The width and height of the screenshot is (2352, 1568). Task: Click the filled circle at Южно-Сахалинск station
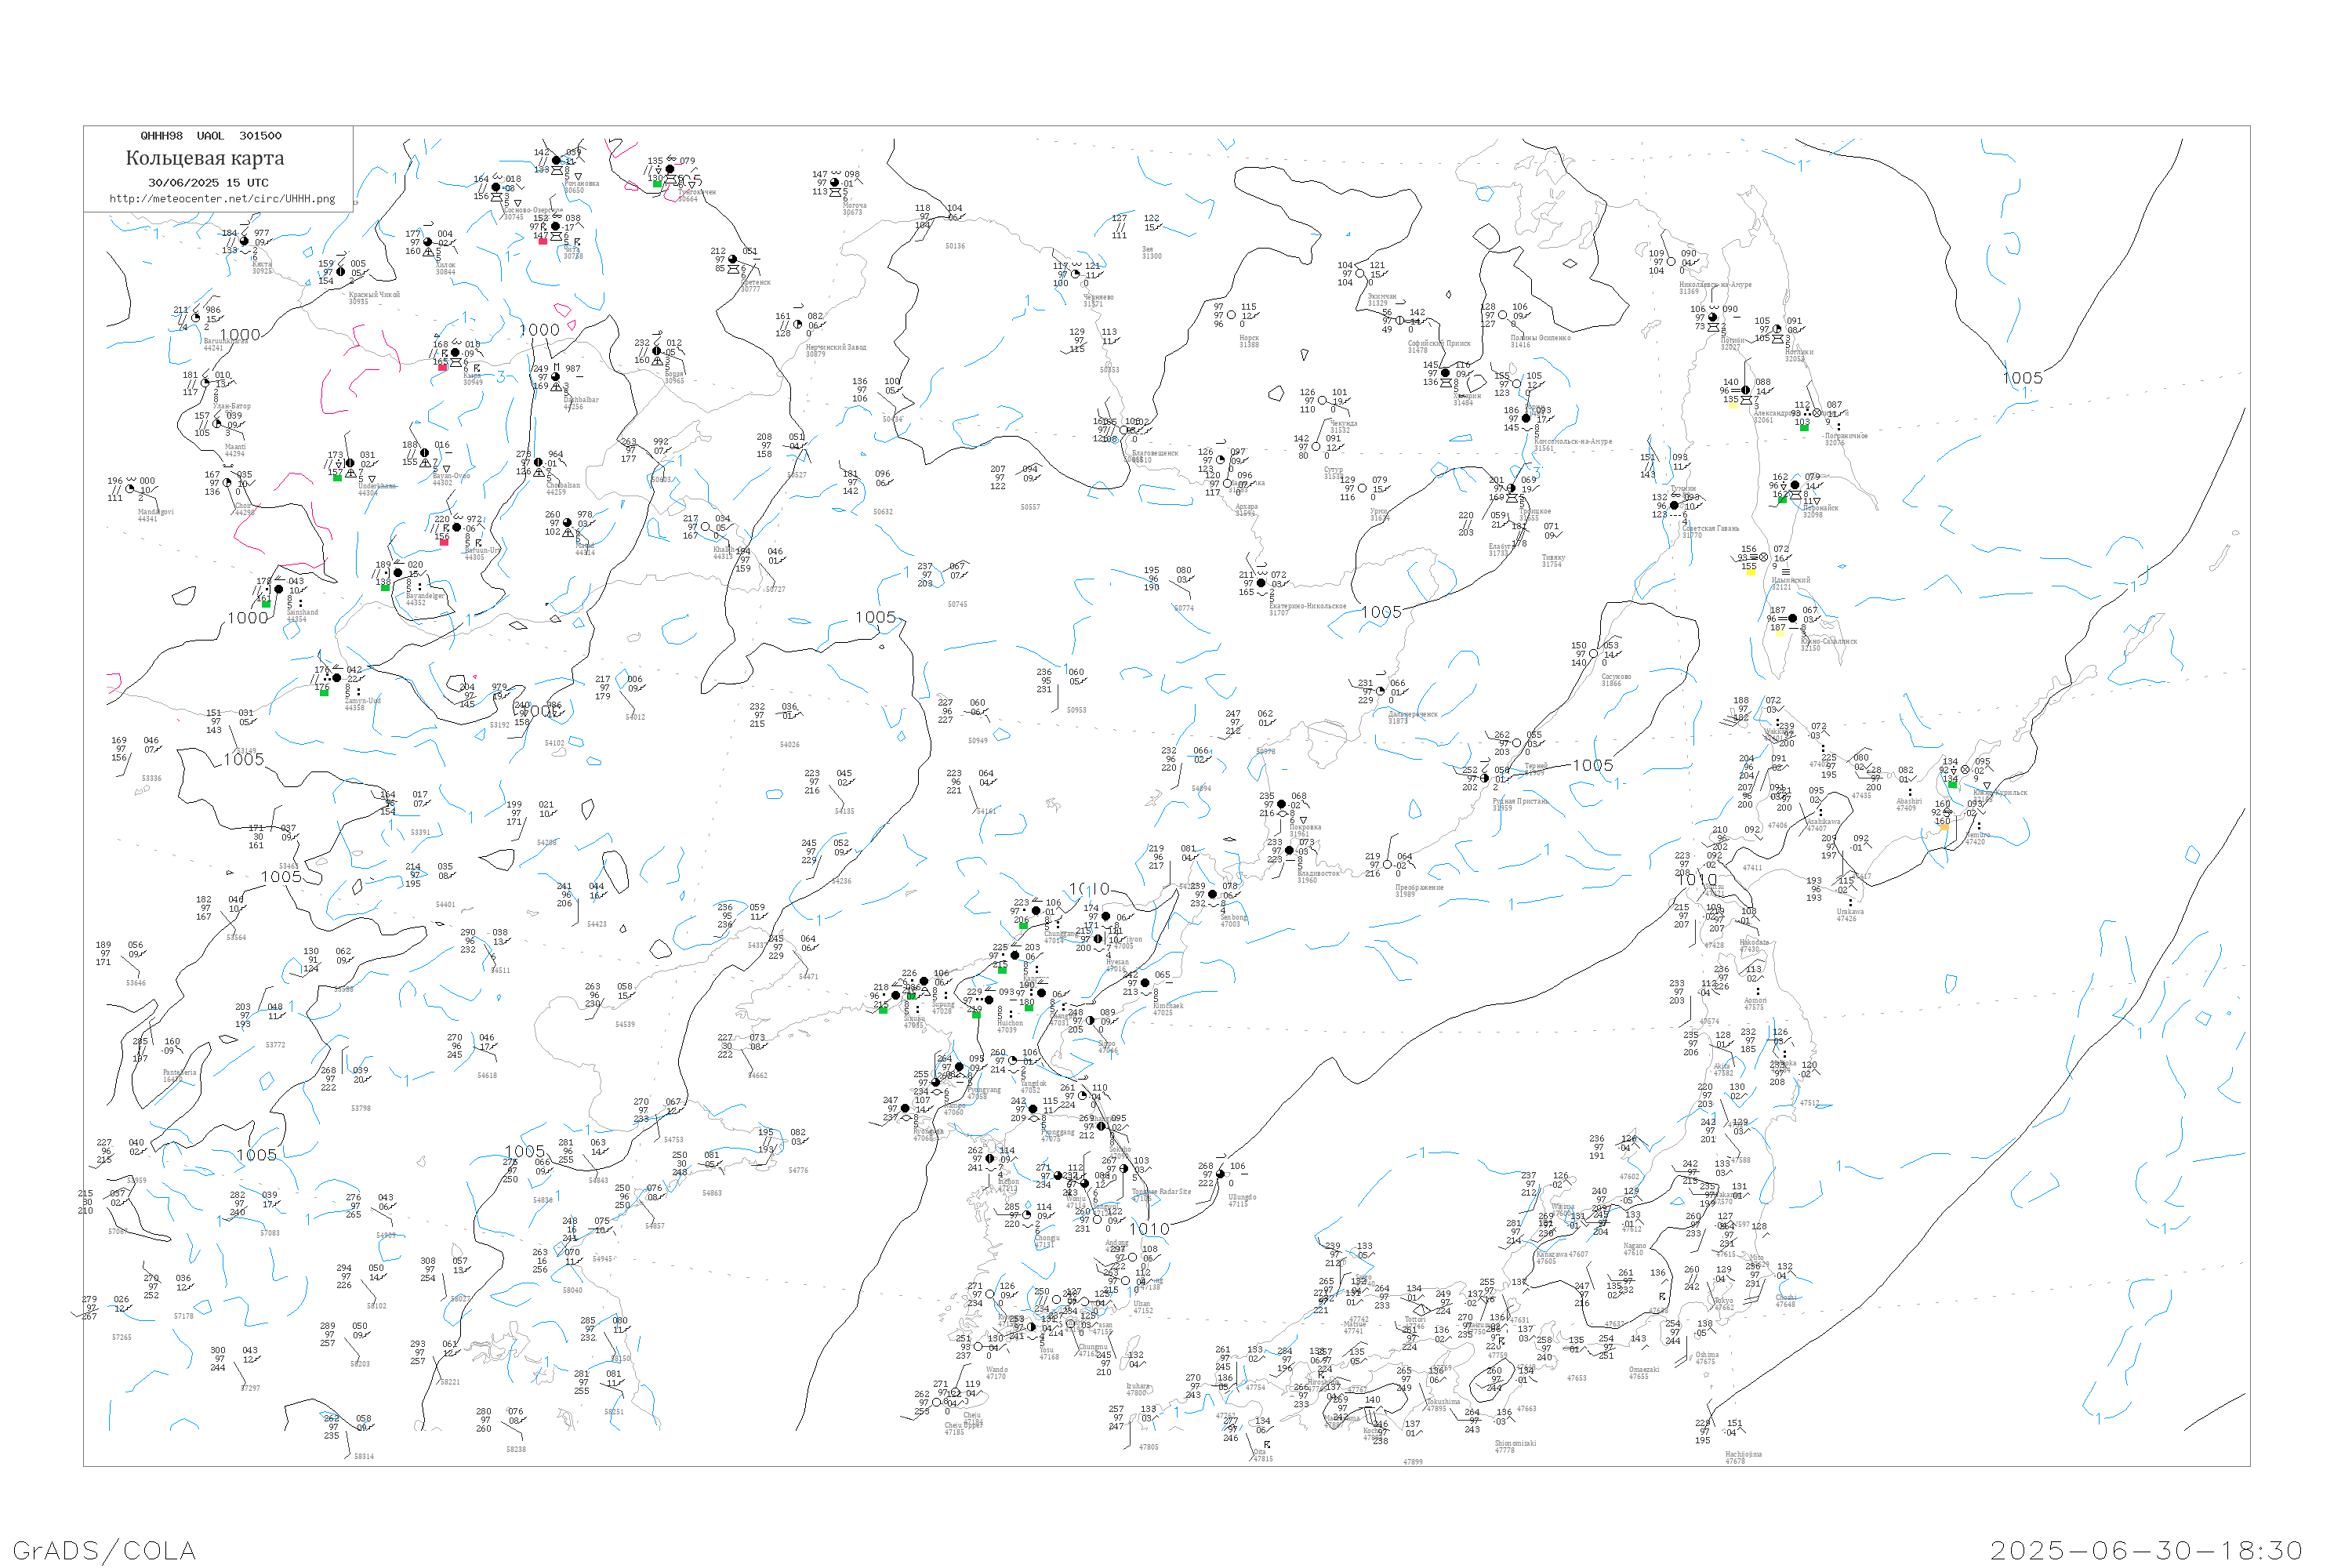[1793, 618]
